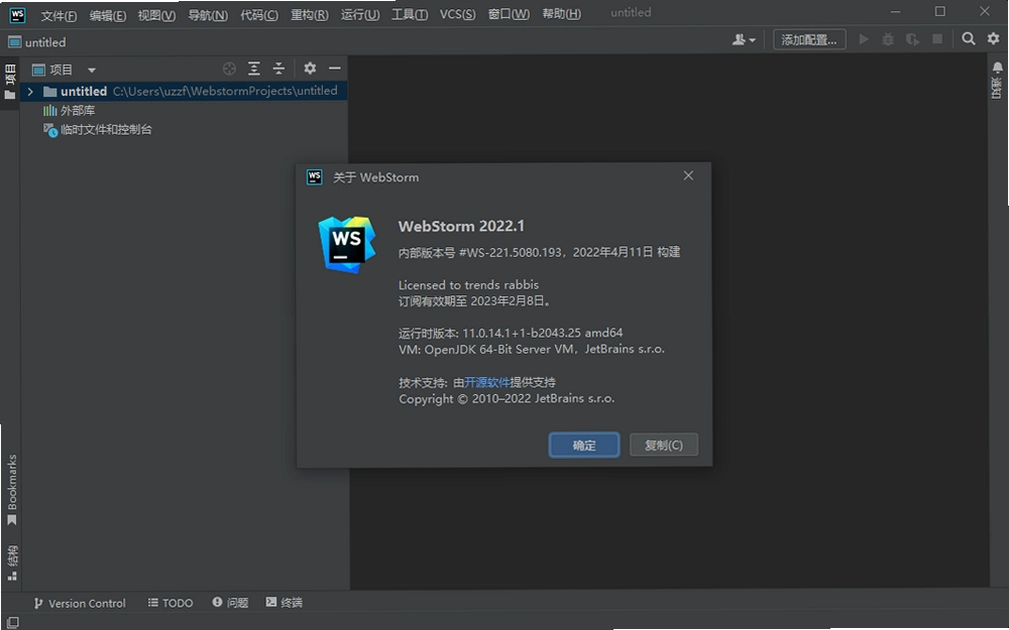Click the Stop square icon
The image size is (1009, 630).
[938, 39]
